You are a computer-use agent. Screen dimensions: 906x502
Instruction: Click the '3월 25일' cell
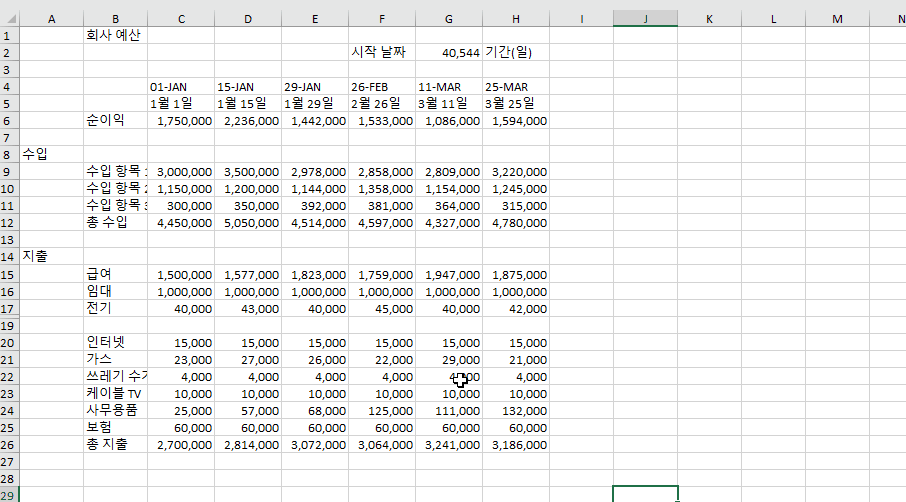coord(516,103)
